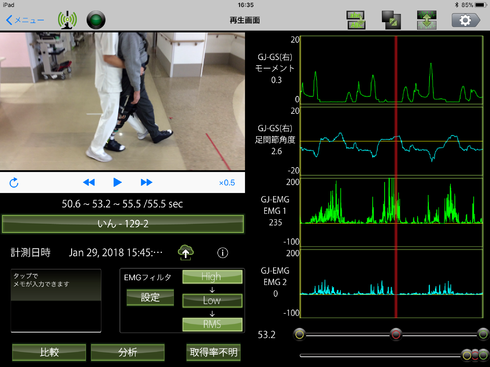Tap the GJ-EMG EMG 1 graph
Screen dimensions: 490x367
click(x=392, y=212)
